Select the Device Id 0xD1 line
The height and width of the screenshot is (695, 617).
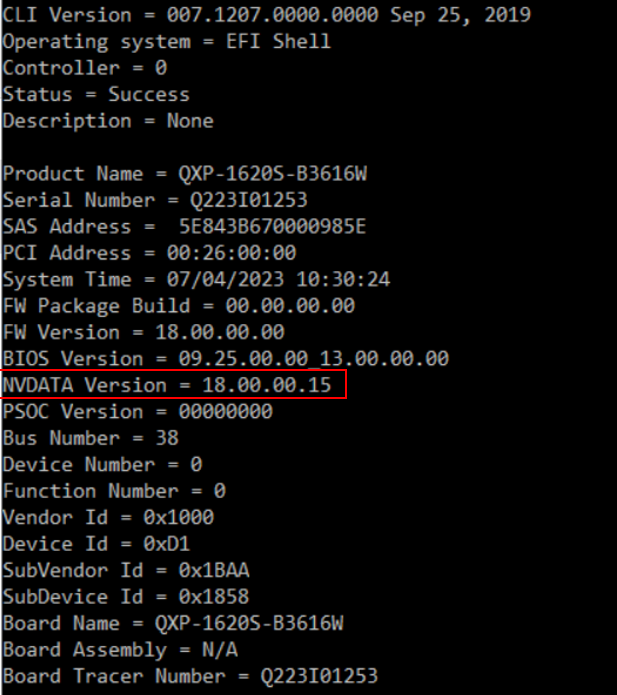click(96, 544)
